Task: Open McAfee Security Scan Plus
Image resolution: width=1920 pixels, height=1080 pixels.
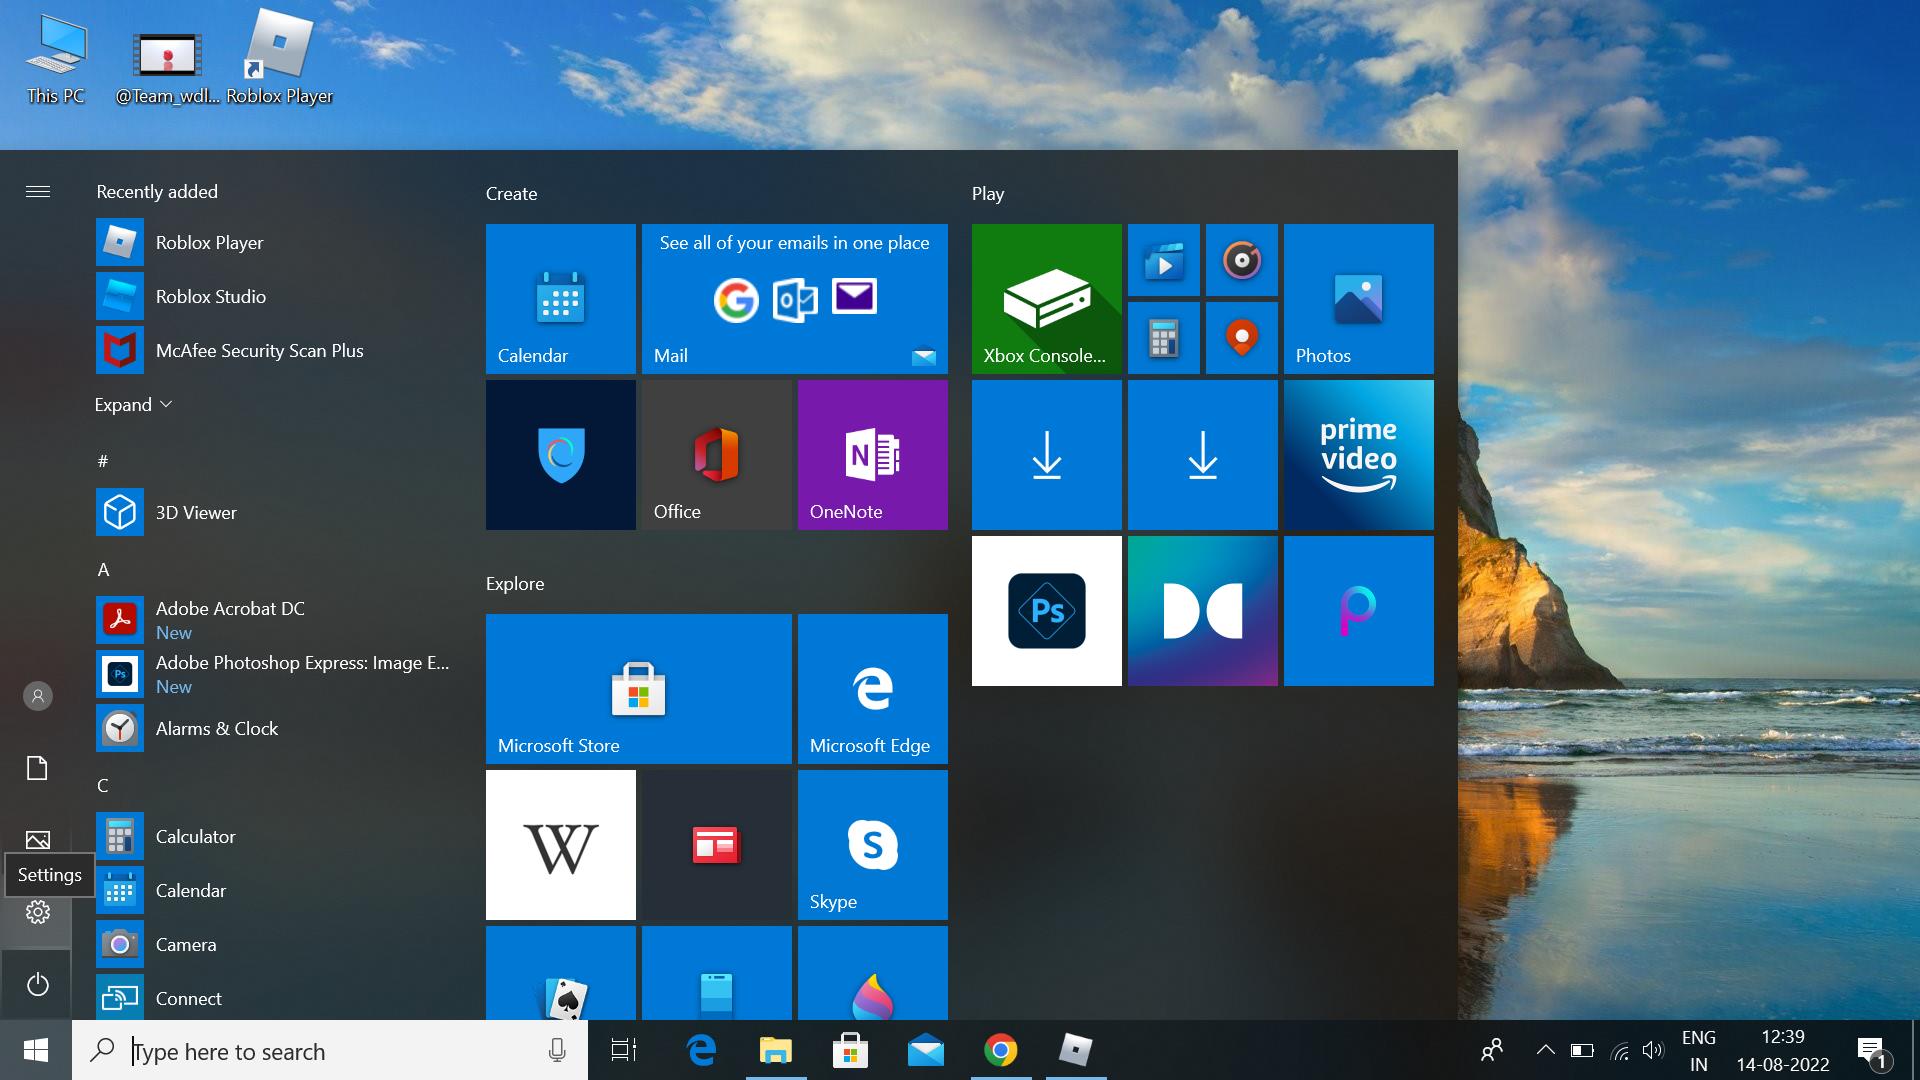Action: 272,351
